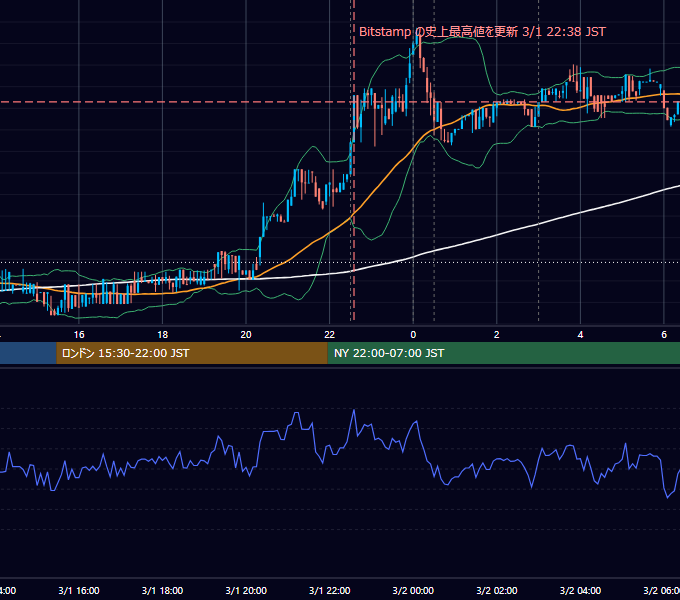Click the 3/1 22:00 bottom time label
Screen dimensions: 680x600
click(330, 590)
